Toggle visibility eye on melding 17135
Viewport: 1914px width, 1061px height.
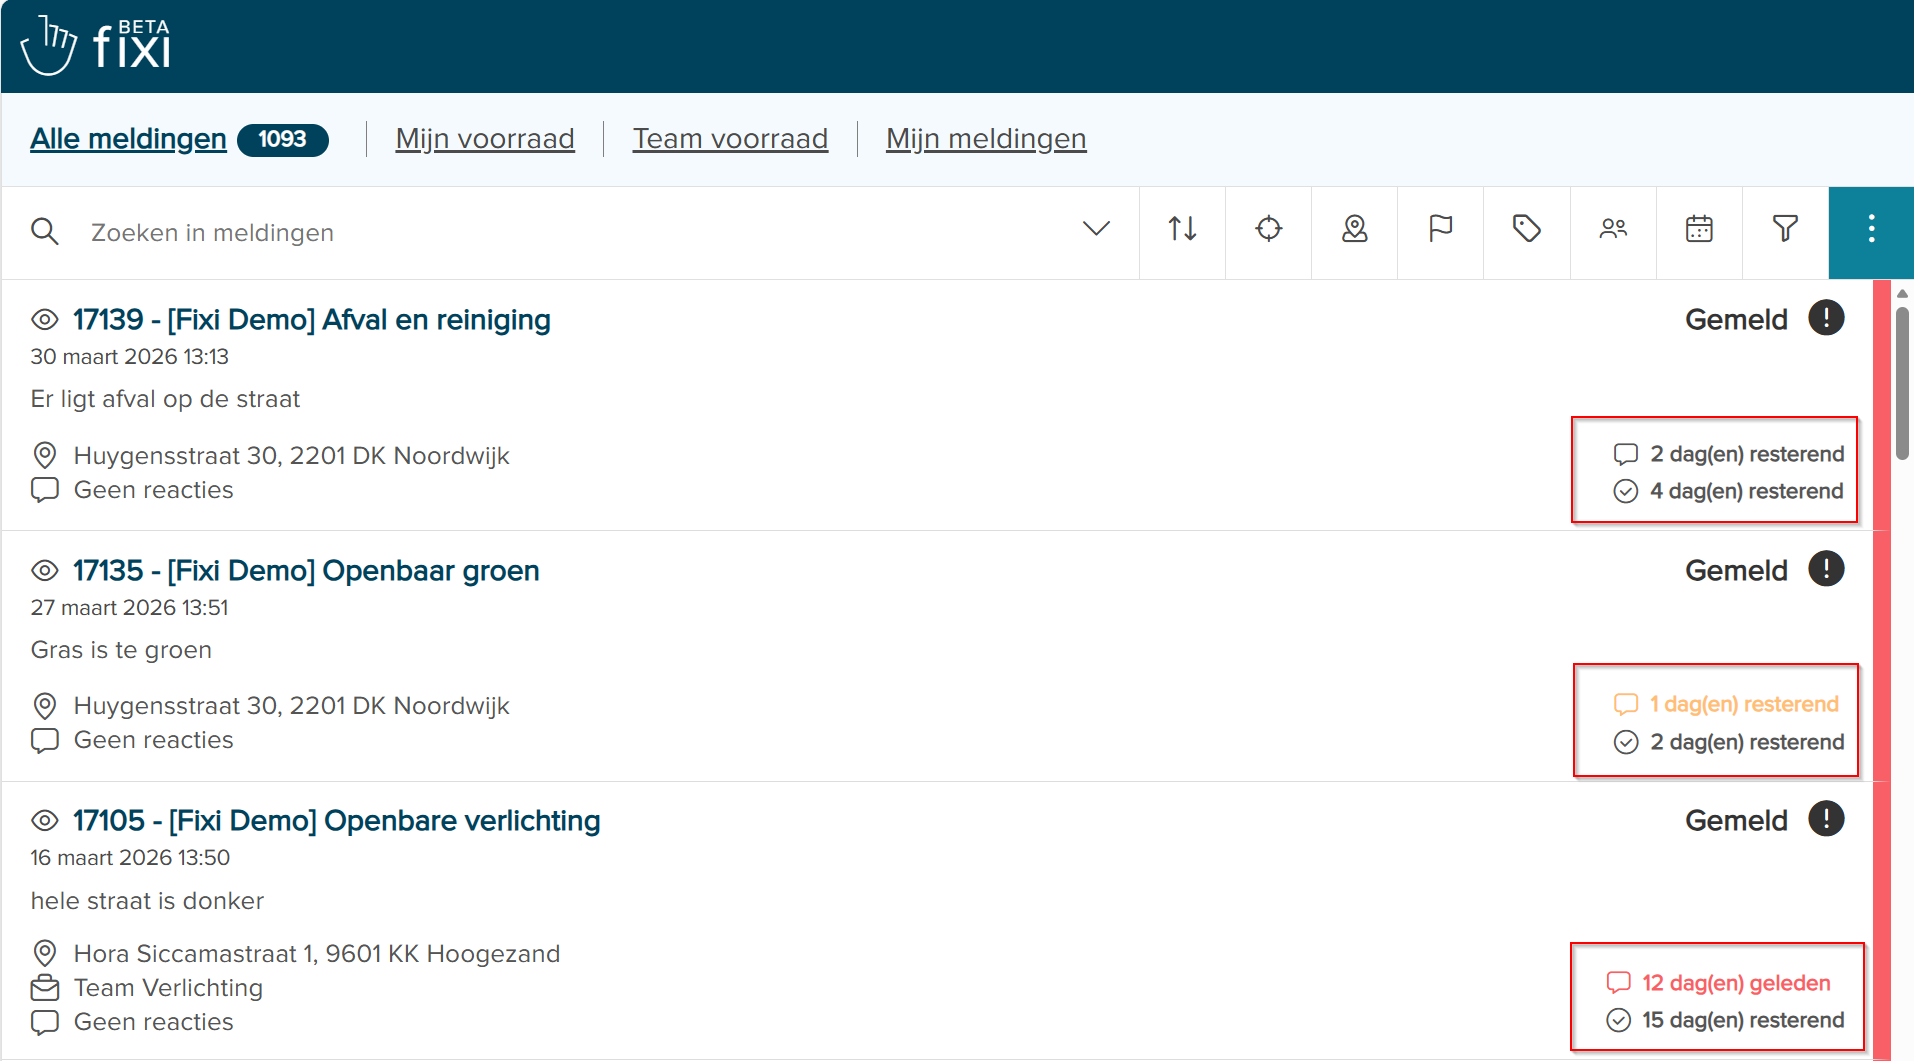click(44, 570)
